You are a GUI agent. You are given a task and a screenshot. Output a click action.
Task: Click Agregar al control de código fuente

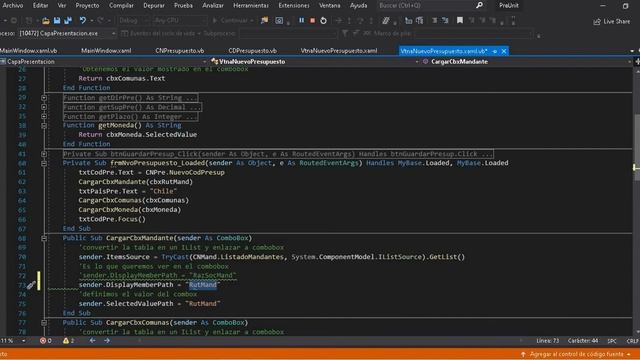[x=576, y=354]
